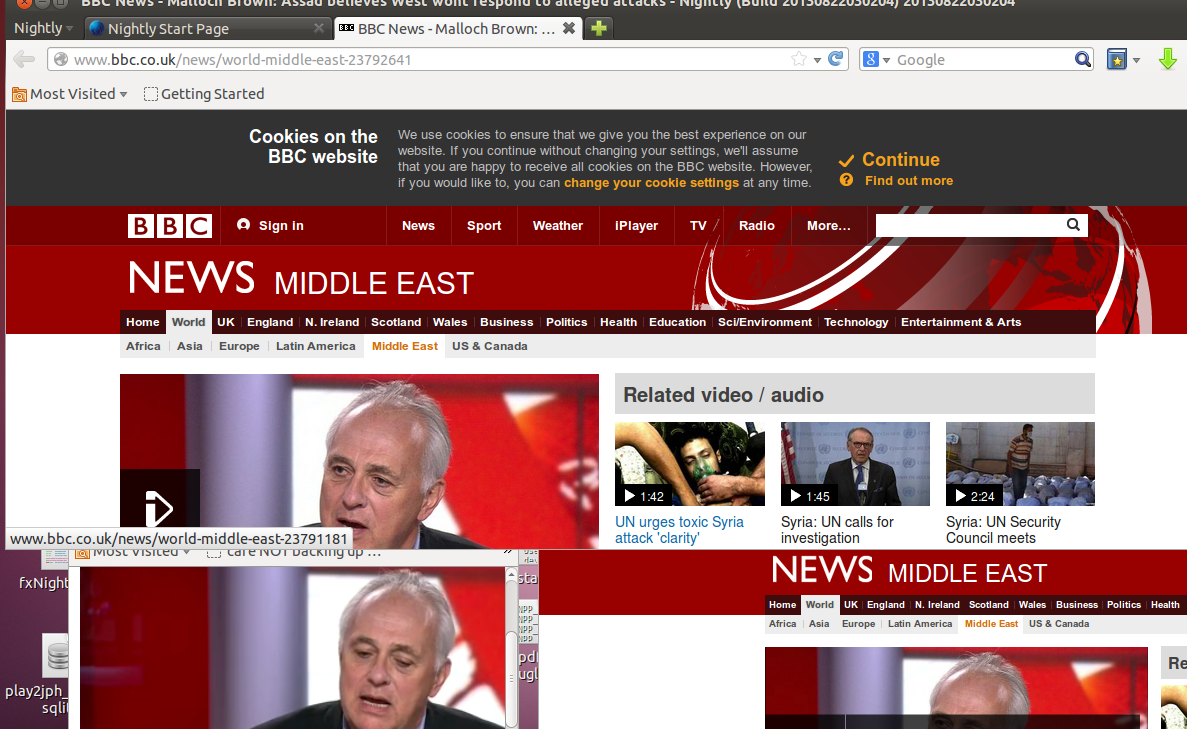The height and width of the screenshot is (729, 1187).
Task: Open the Getting Started bookmark
Action: pos(204,94)
